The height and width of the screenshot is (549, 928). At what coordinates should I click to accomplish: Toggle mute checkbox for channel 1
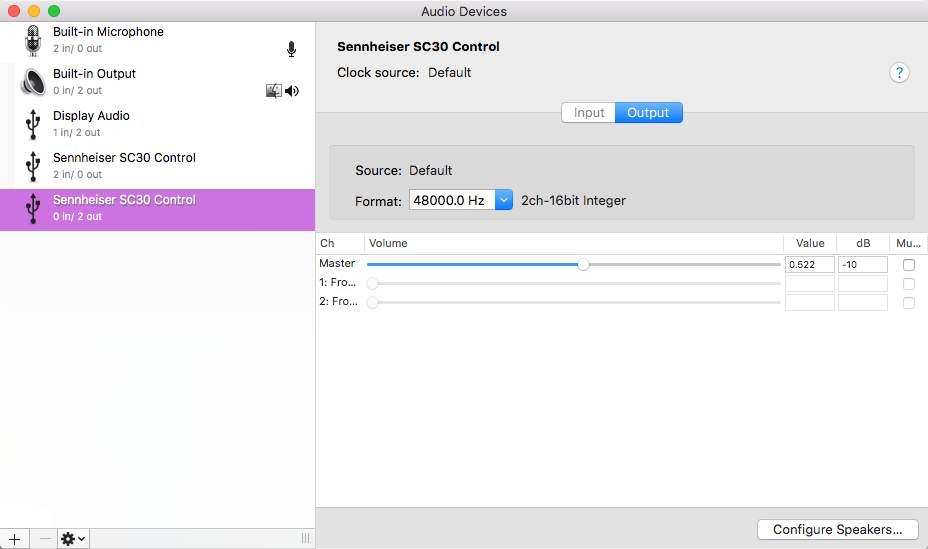[x=908, y=284]
